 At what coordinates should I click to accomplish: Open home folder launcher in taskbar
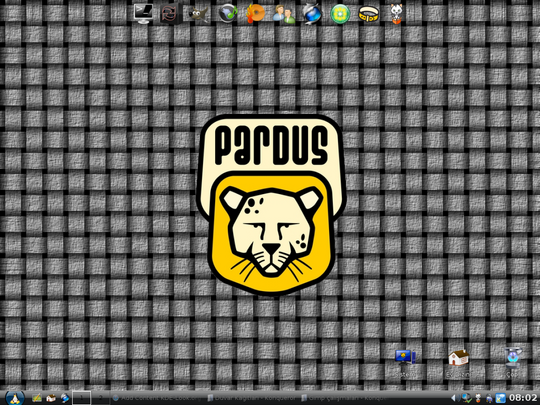pos(51,398)
